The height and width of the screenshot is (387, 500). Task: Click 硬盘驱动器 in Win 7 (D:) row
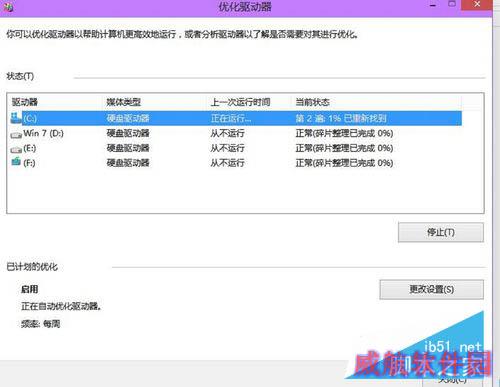pyautogui.click(x=128, y=133)
